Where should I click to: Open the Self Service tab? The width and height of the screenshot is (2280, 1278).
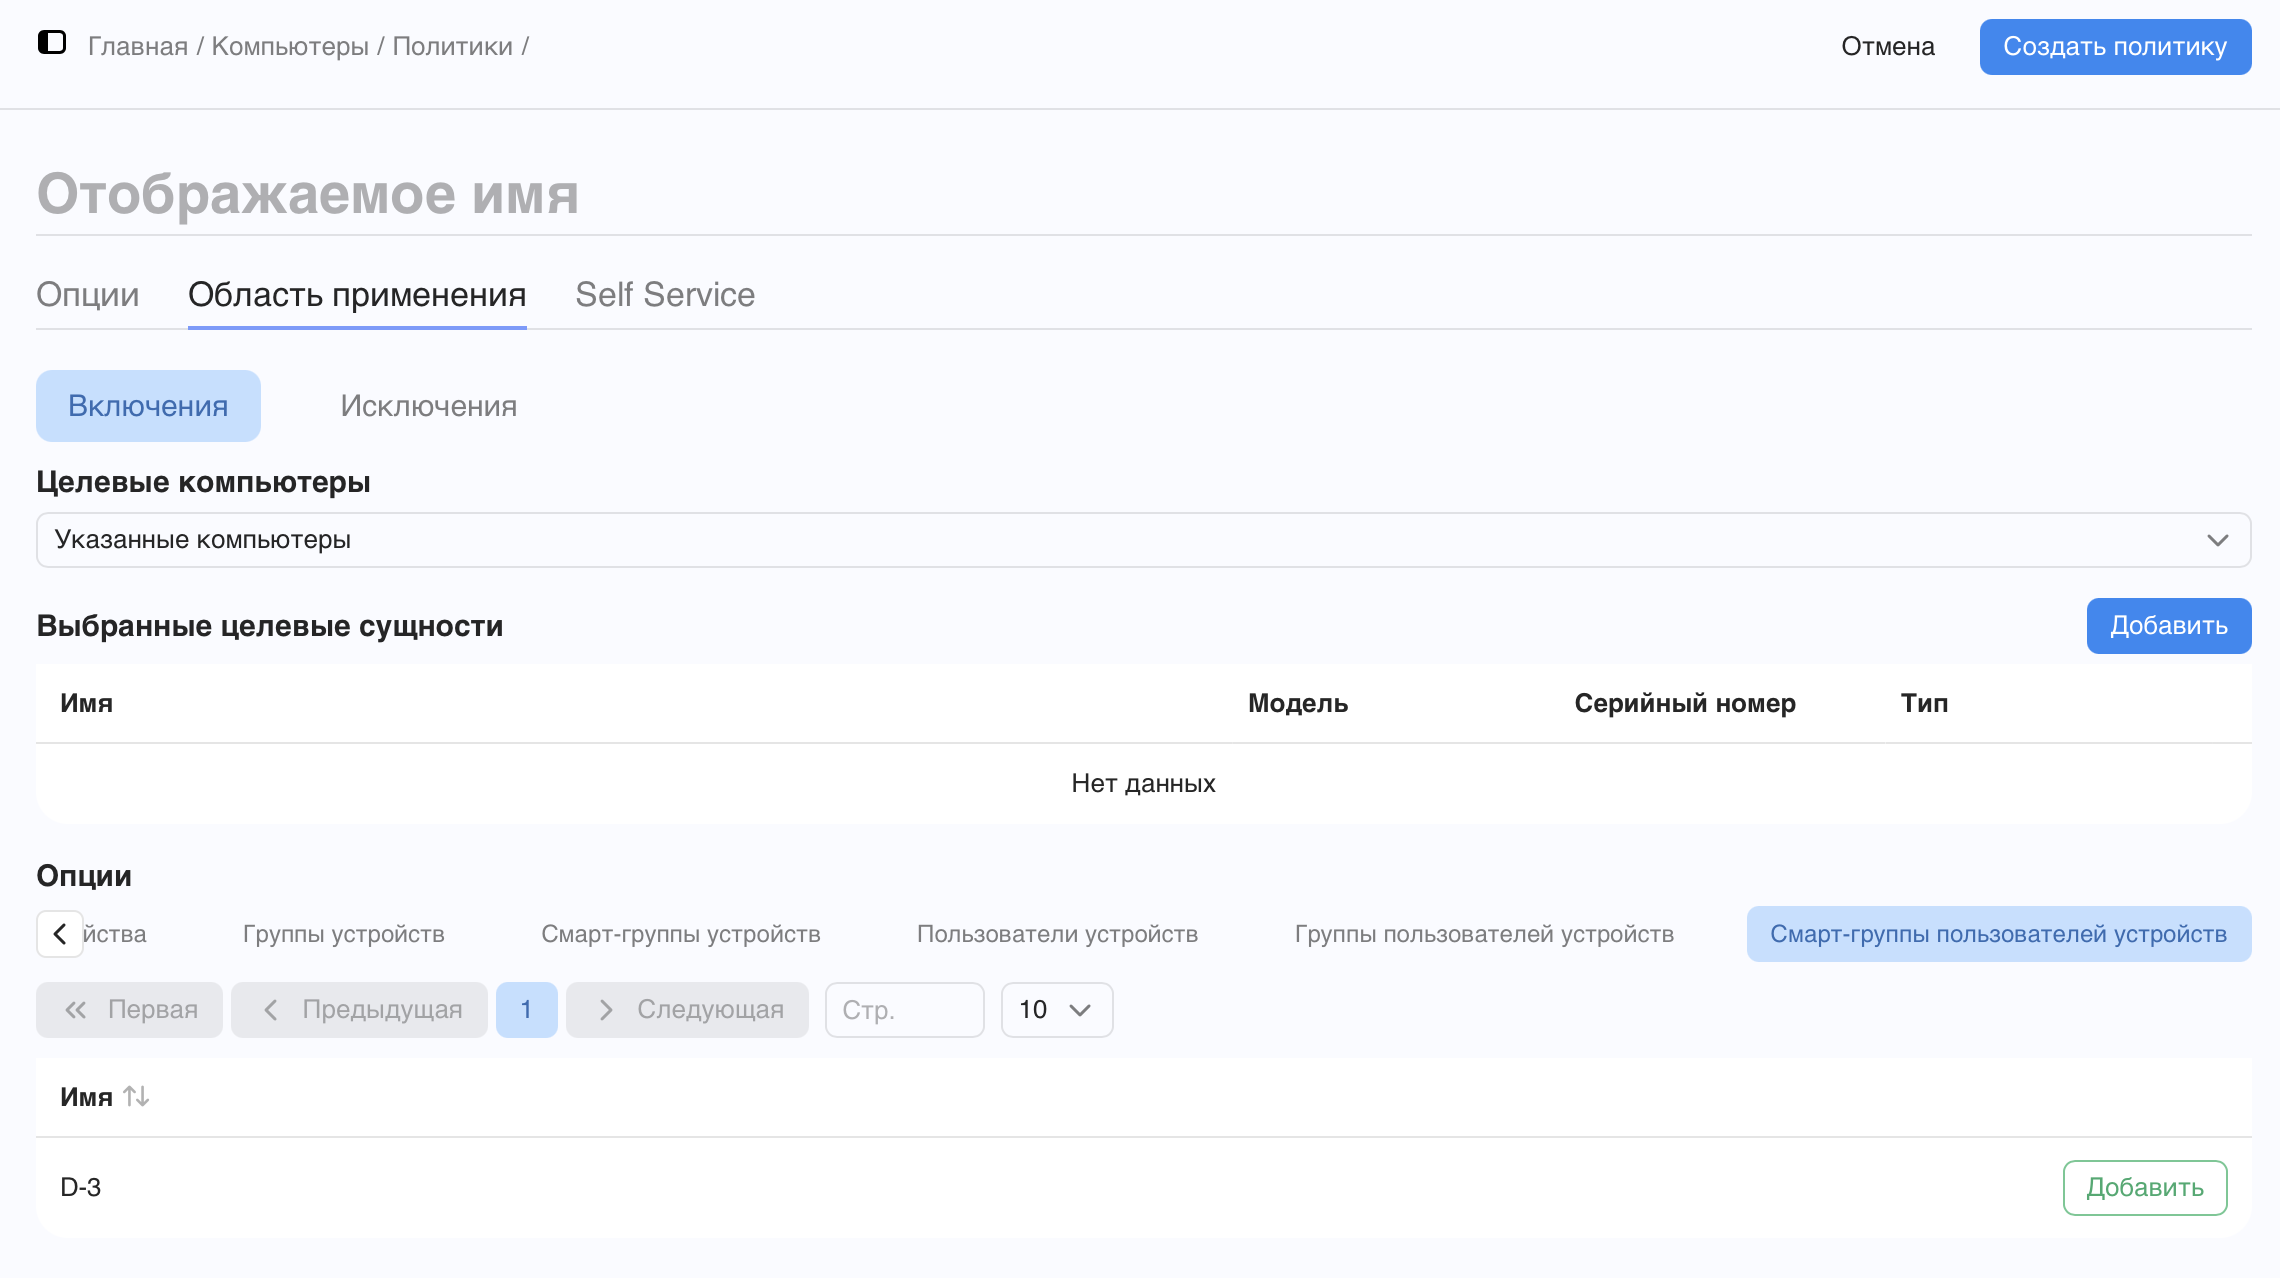point(665,295)
